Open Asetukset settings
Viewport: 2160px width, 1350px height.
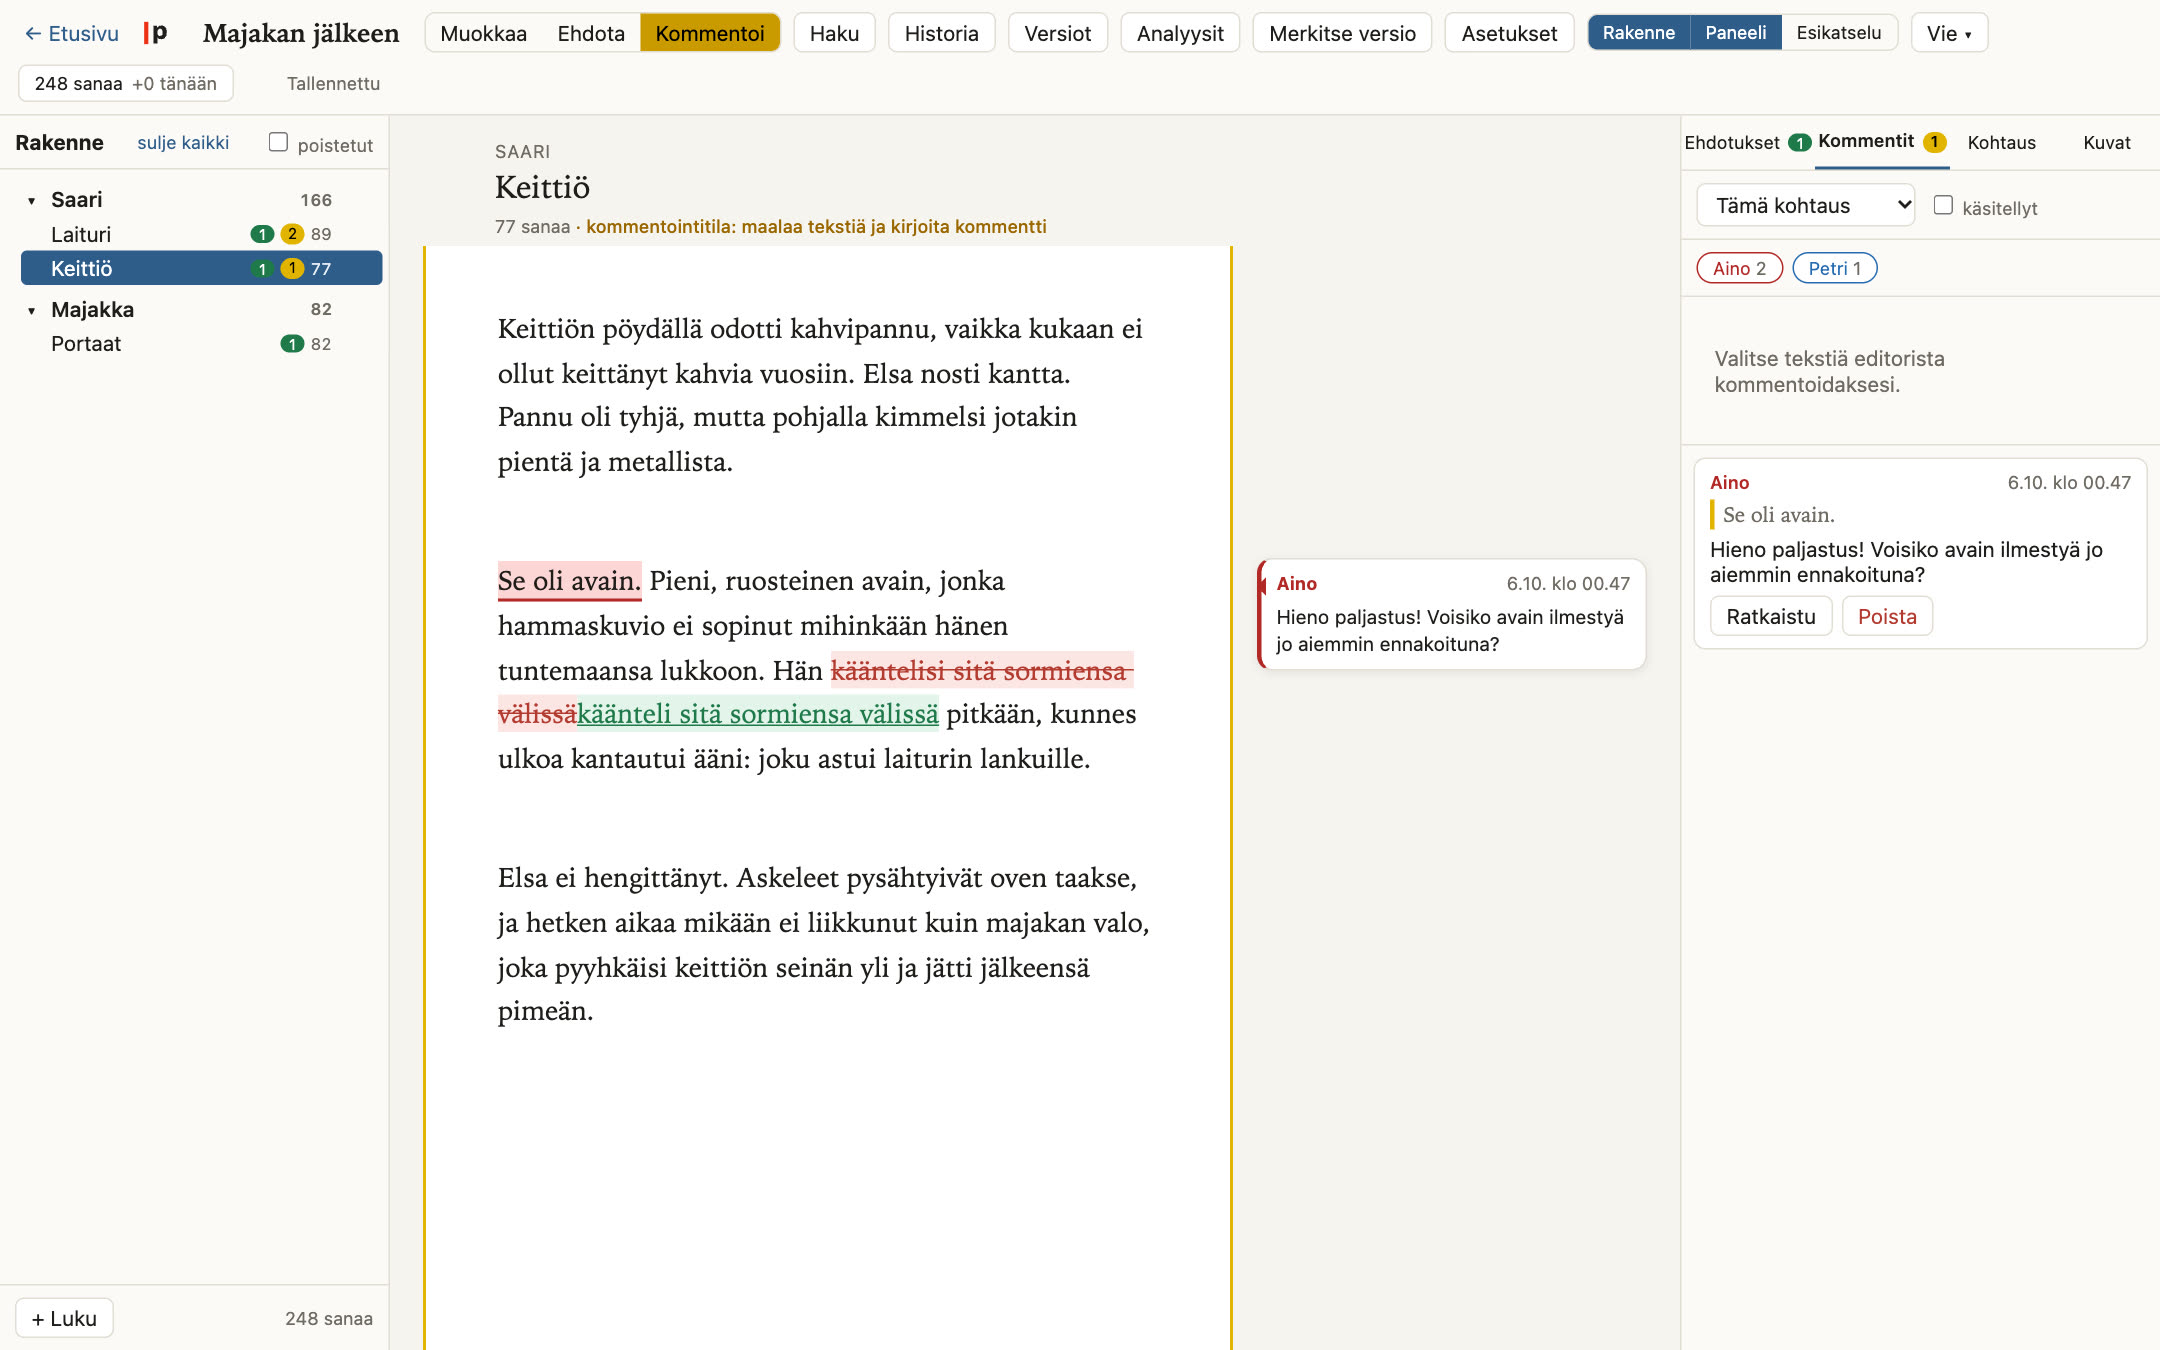tap(1509, 33)
